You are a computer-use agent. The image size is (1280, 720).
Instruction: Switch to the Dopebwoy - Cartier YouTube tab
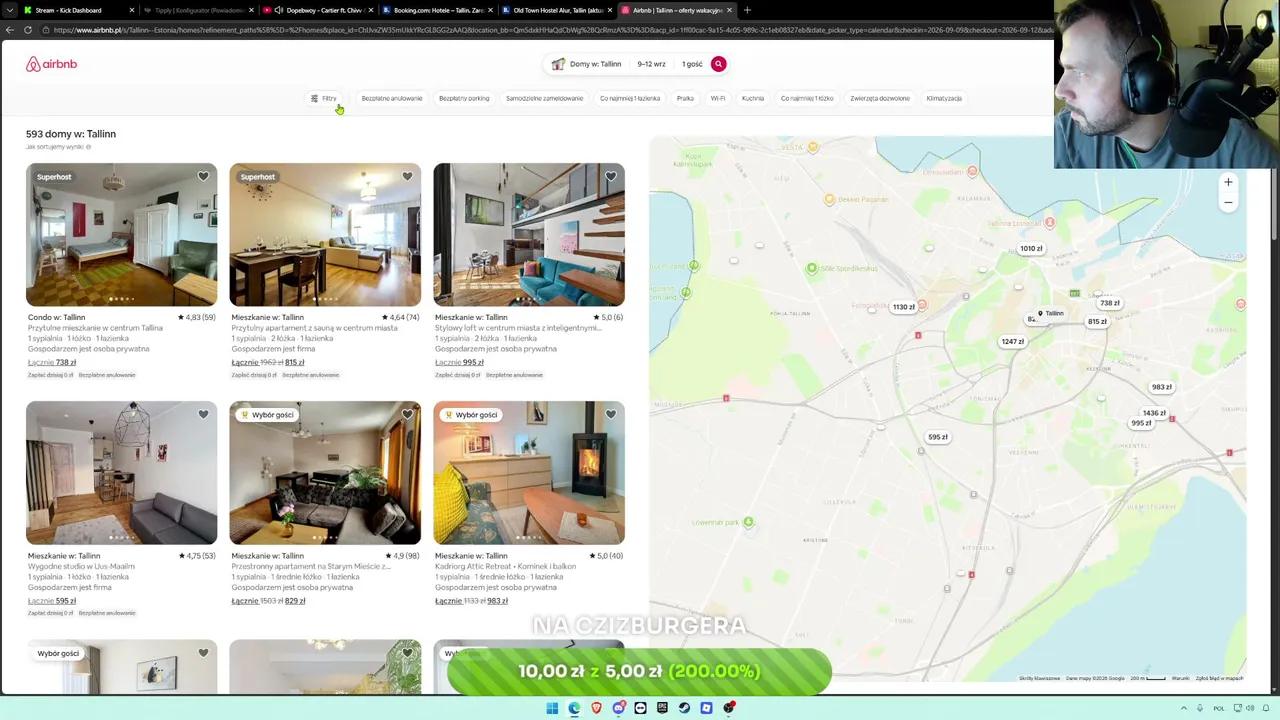(318, 10)
